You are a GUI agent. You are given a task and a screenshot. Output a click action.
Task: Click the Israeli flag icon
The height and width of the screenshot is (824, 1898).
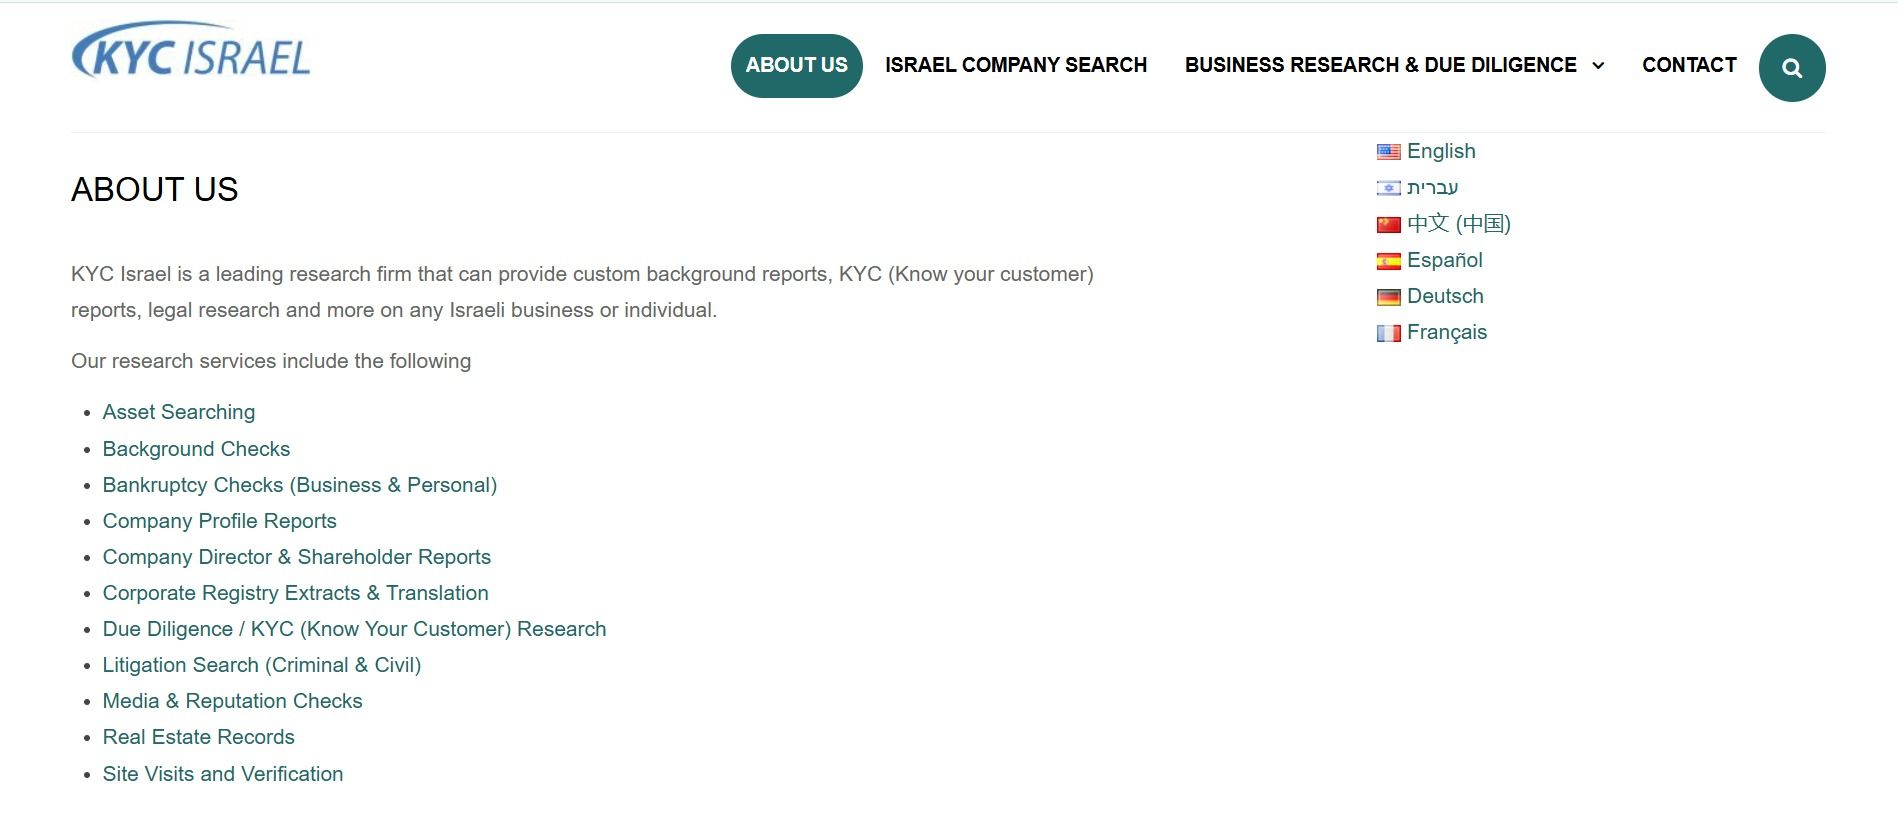1388,188
